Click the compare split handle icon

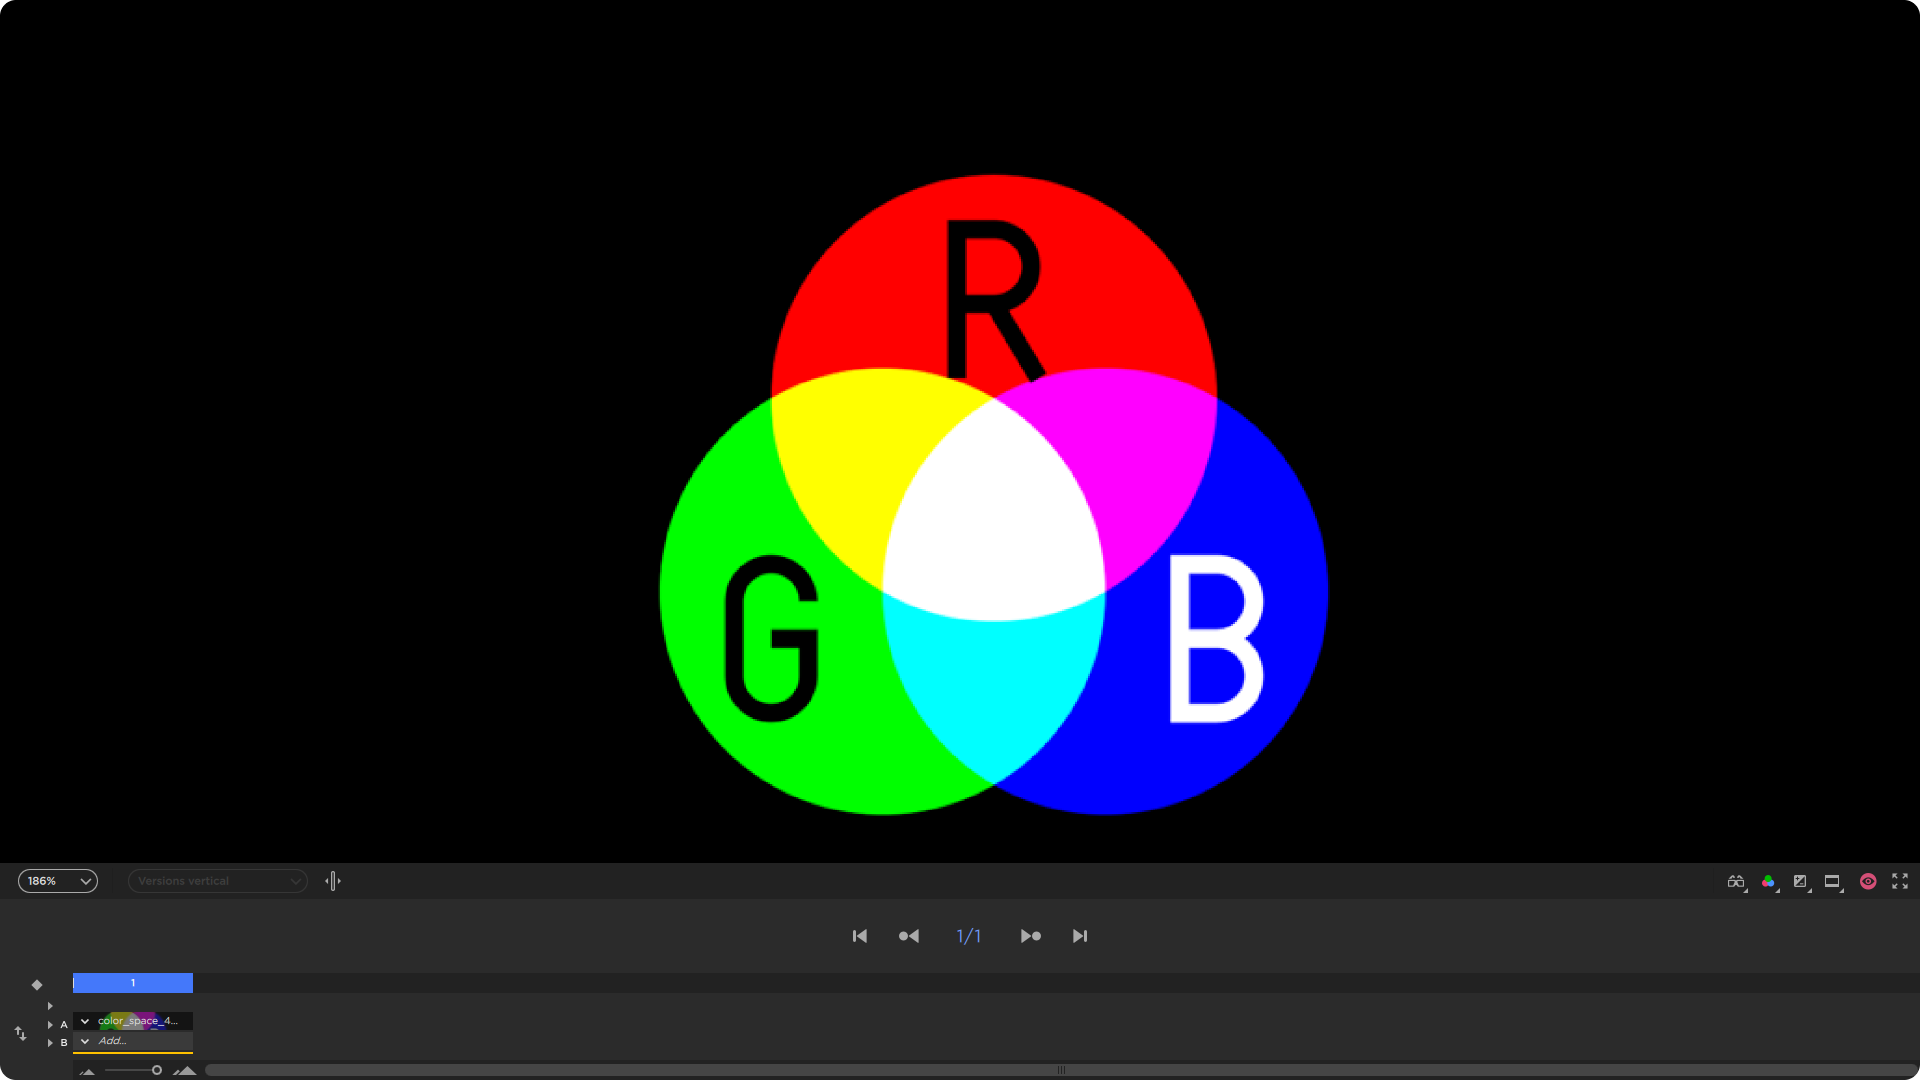333,881
